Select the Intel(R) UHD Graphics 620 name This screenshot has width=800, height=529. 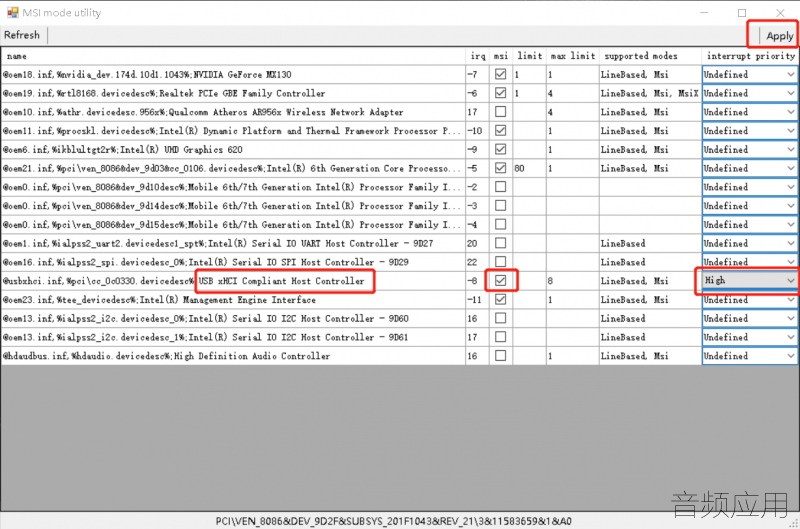pyautogui.click(x=233, y=149)
